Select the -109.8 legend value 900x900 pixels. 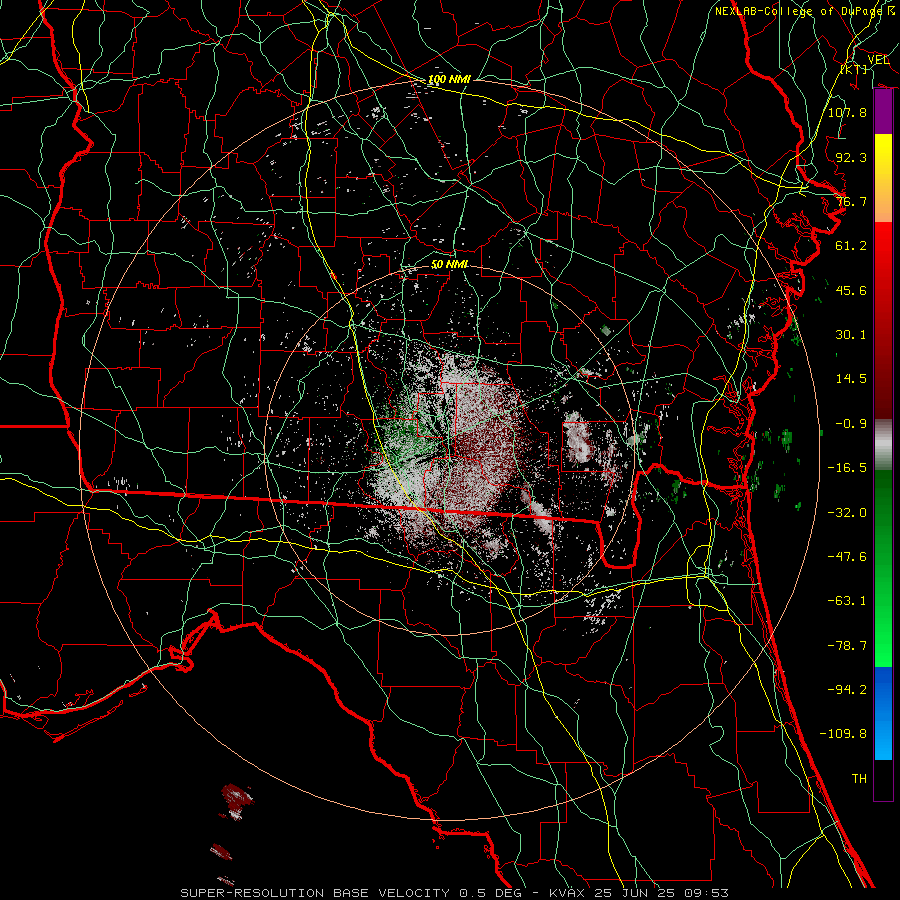(x=843, y=734)
